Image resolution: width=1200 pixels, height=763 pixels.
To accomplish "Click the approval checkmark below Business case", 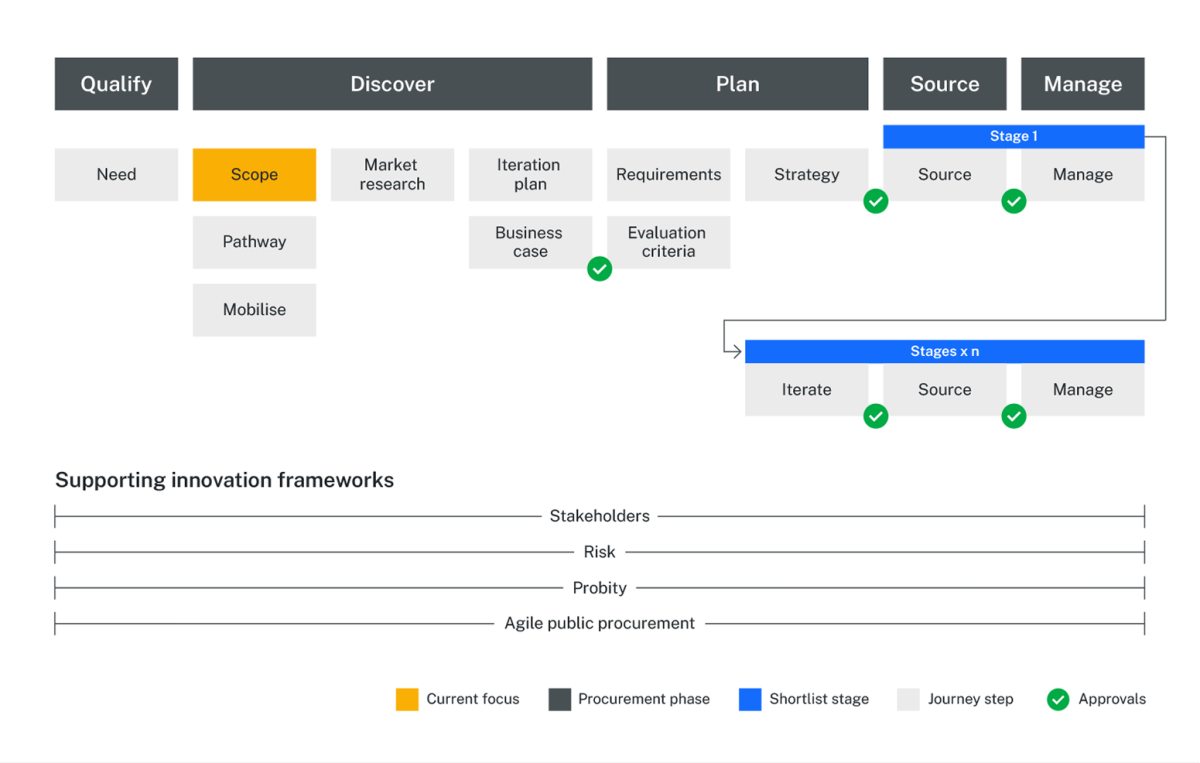I will coord(599,269).
